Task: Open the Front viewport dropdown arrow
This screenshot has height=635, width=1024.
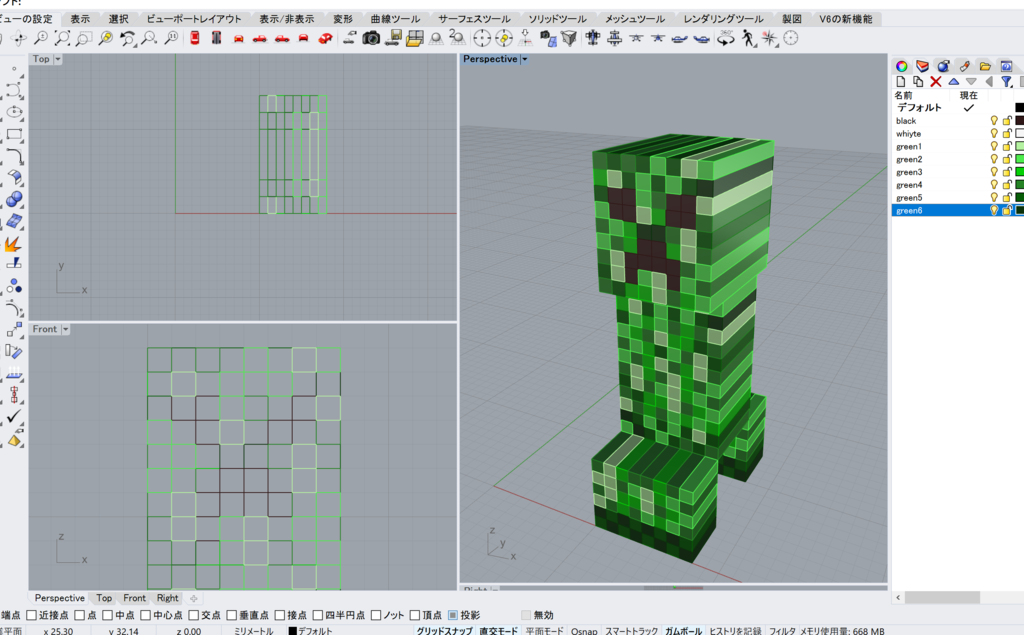Action: (65, 329)
